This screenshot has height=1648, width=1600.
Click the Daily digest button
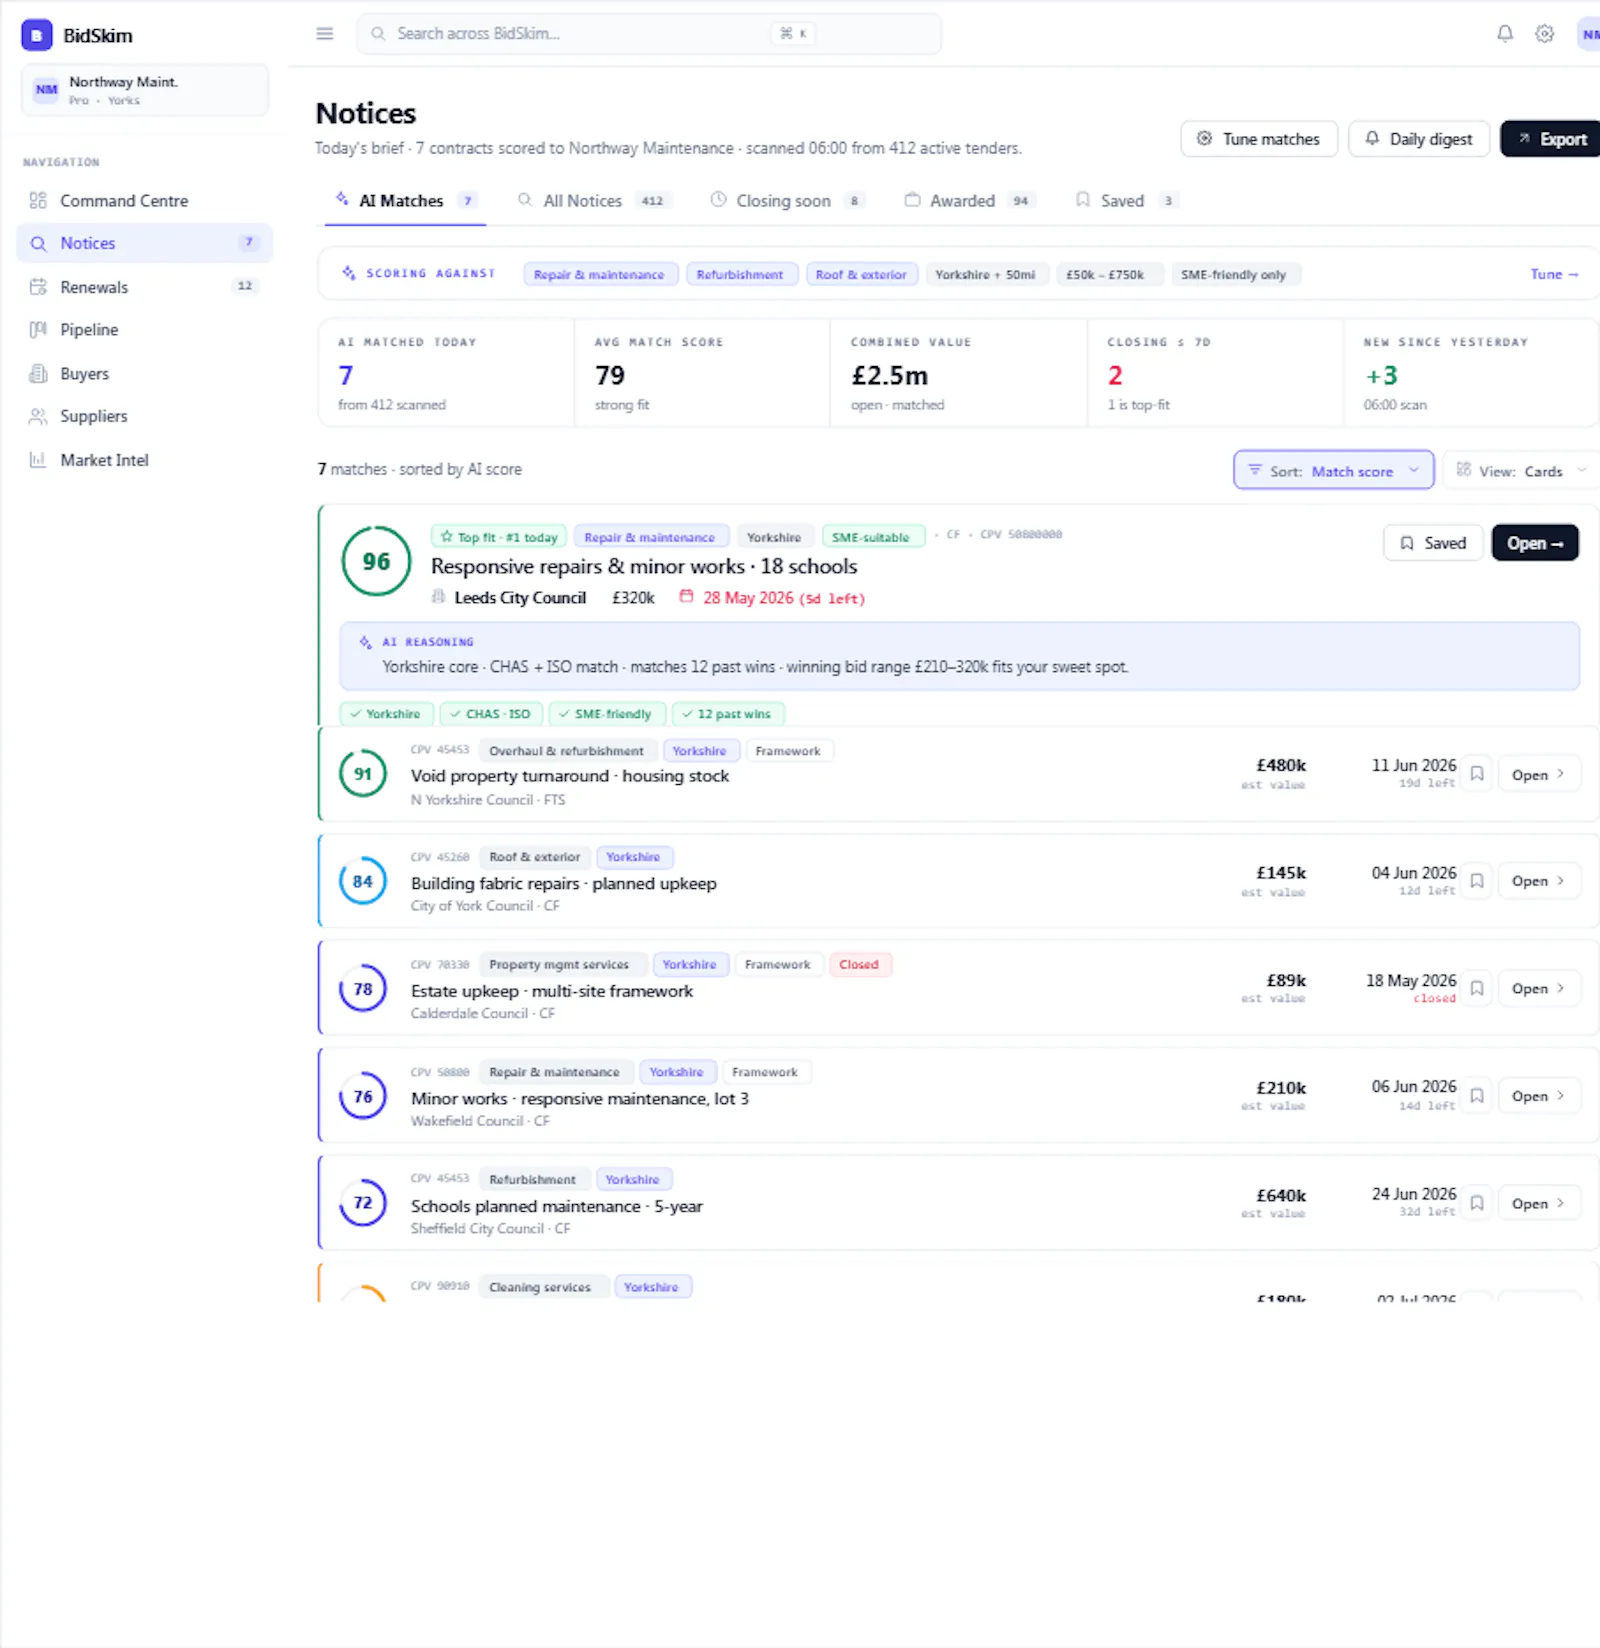coord(1419,139)
